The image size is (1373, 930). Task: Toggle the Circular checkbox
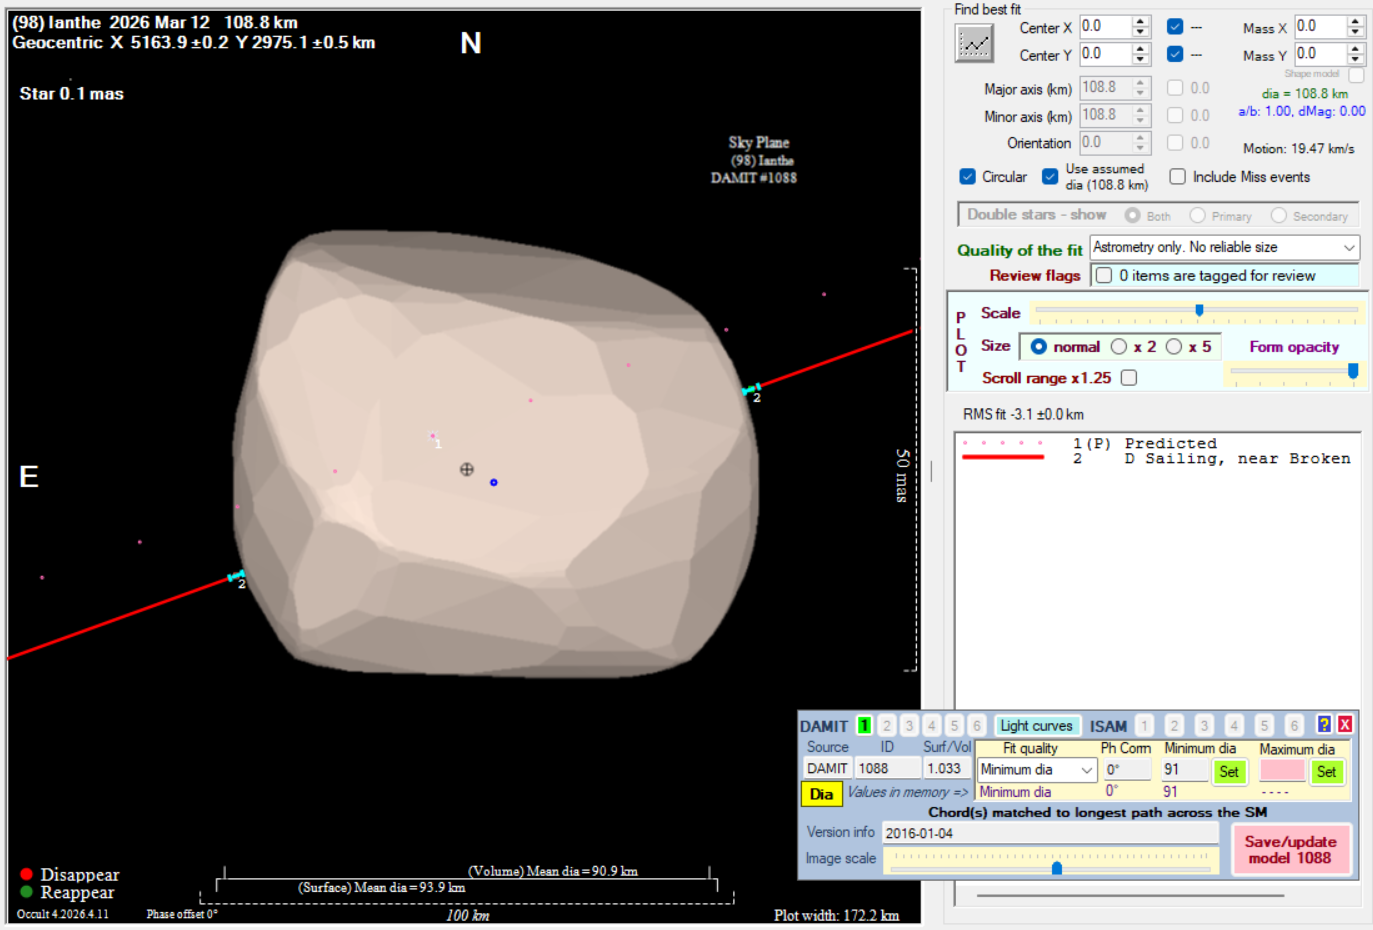click(967, 177)
